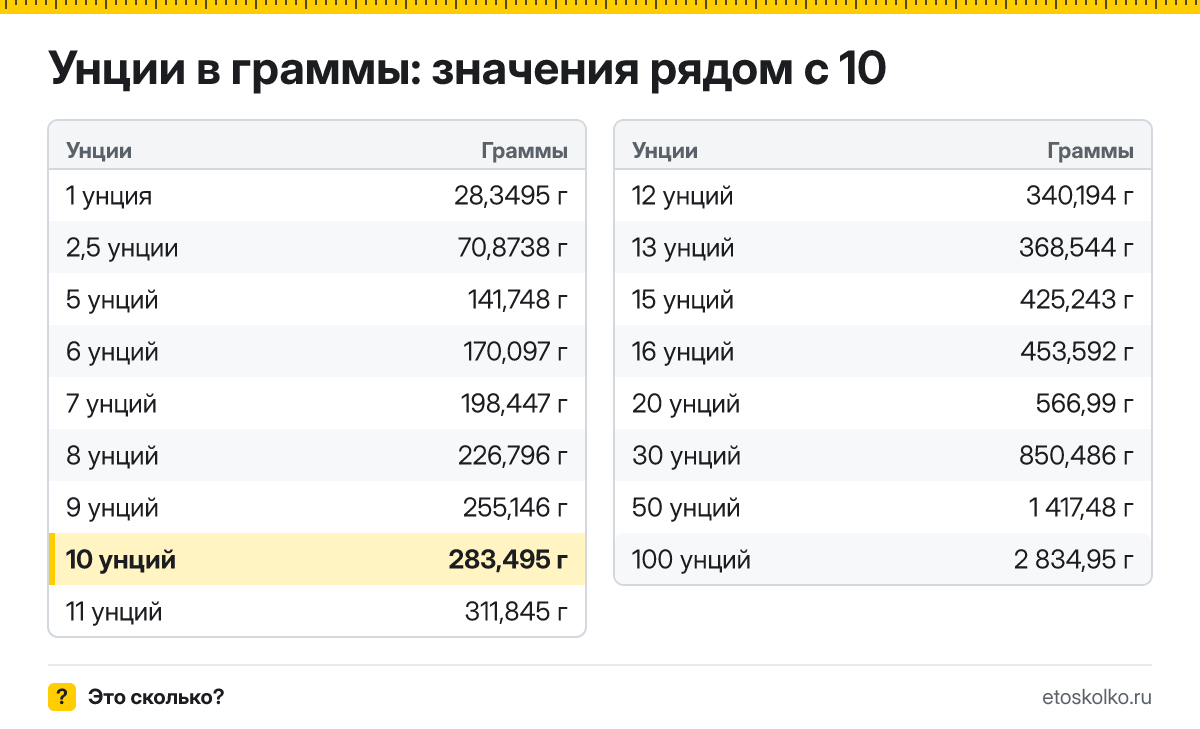The height and width of the screenshot is (729, 1200).
Task: Select the highlighted '10 унций' cell
Action: click(x=121, y=559)
